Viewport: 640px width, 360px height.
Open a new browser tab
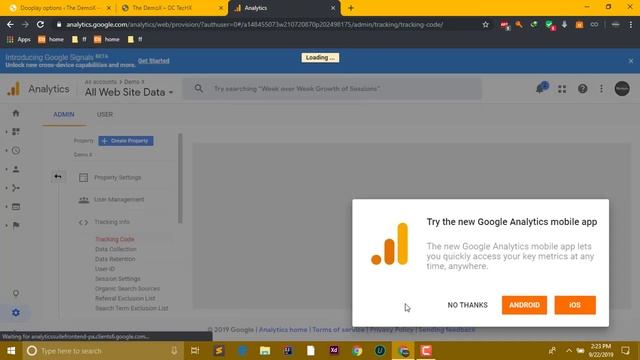[351, 8]
